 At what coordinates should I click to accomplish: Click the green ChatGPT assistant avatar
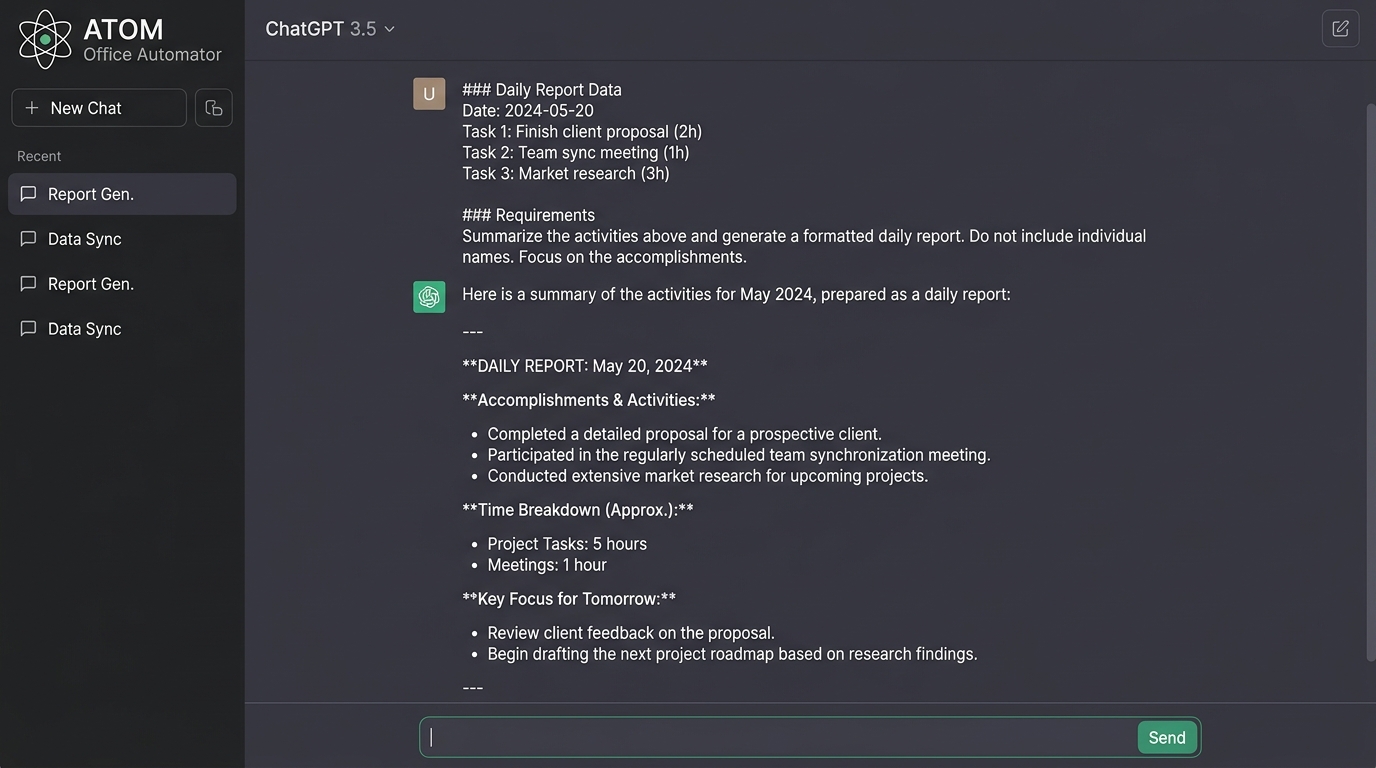[429, 297]
